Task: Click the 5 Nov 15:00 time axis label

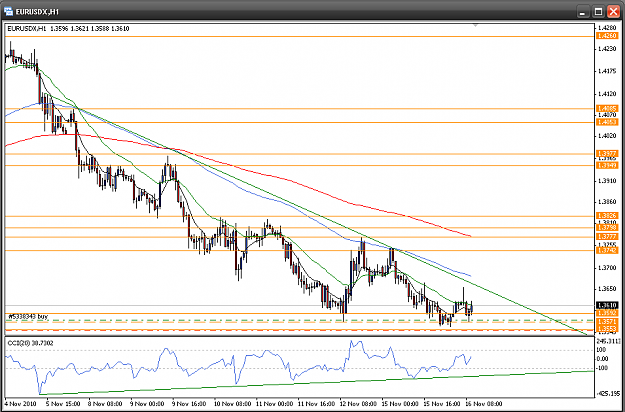Action: click(63, 403)
